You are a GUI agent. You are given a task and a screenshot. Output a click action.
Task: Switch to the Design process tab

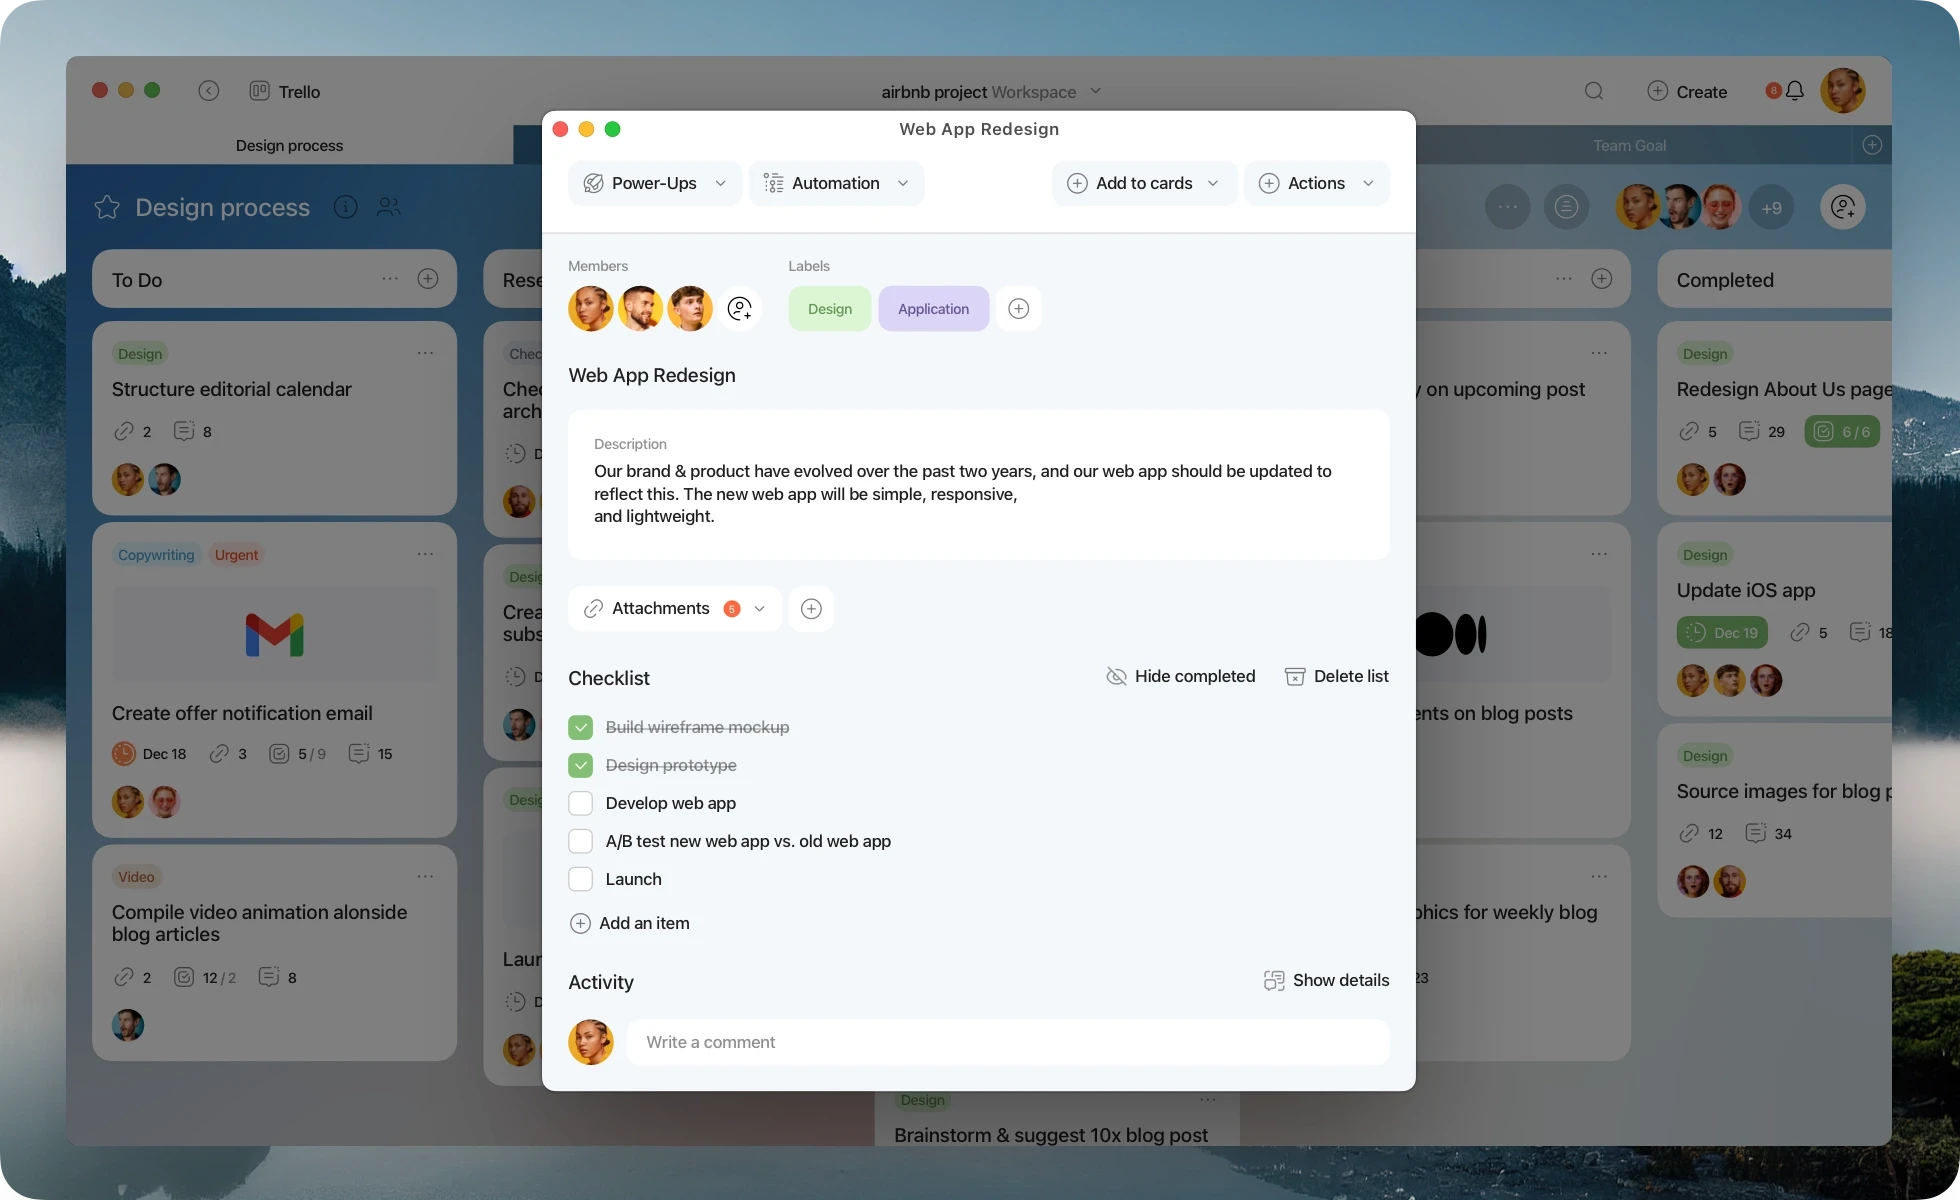[289, 146]
